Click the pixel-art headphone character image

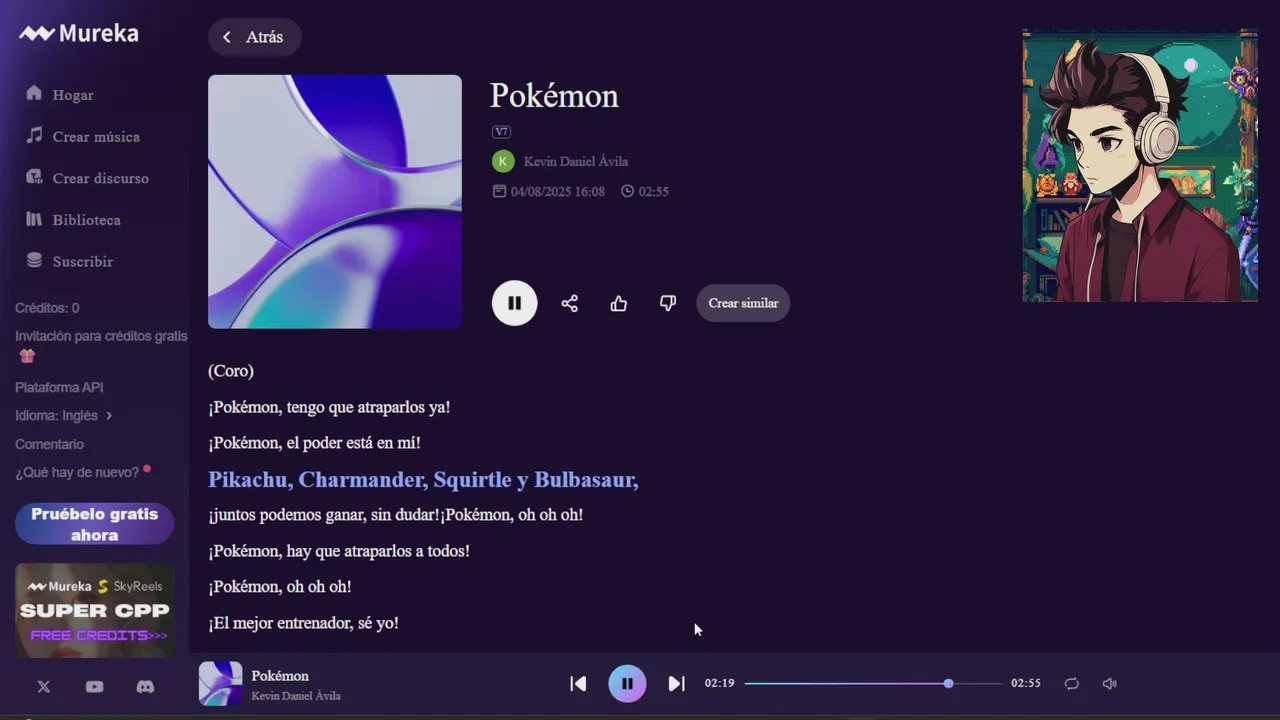(x=1140, y=165)
